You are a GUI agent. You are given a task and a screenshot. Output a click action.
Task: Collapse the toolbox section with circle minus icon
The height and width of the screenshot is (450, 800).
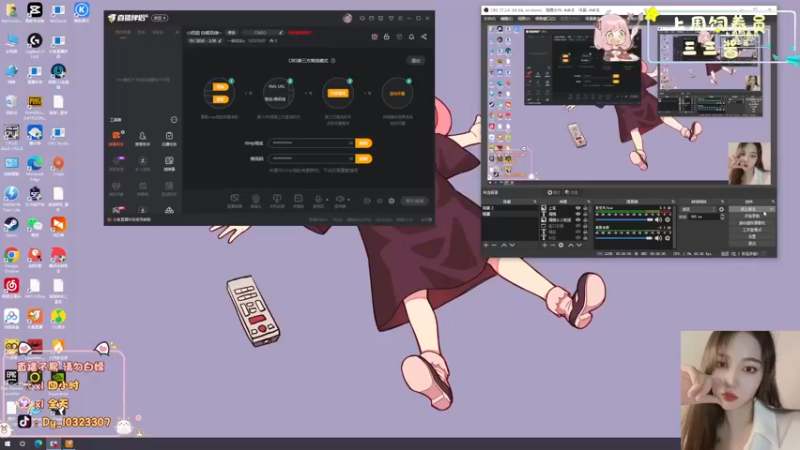pyautogui.click(x=174, y=119)
